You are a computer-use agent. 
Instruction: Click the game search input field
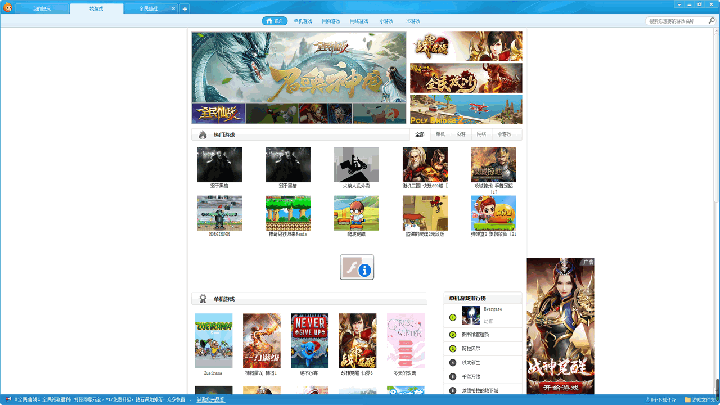point(677,21)
